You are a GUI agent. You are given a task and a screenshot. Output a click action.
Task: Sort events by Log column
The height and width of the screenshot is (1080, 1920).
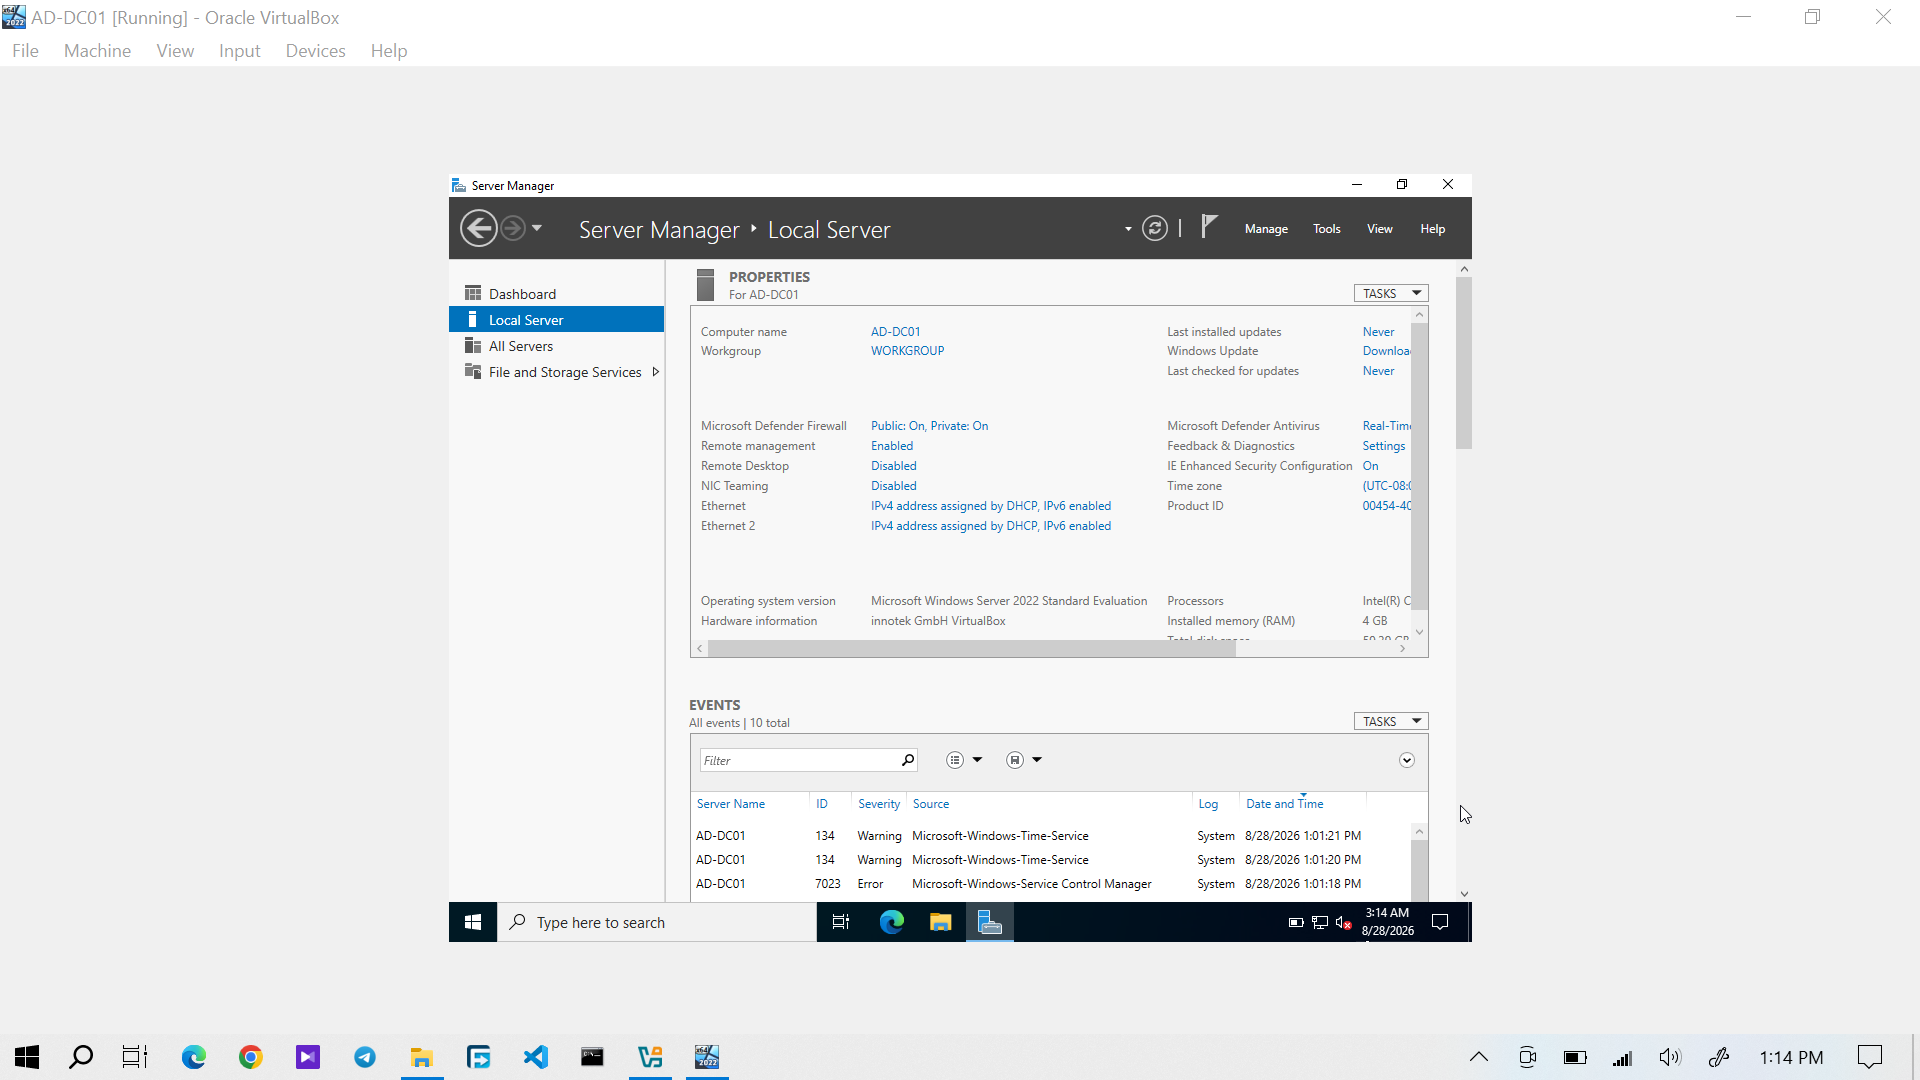click(x=1208, y=804)
